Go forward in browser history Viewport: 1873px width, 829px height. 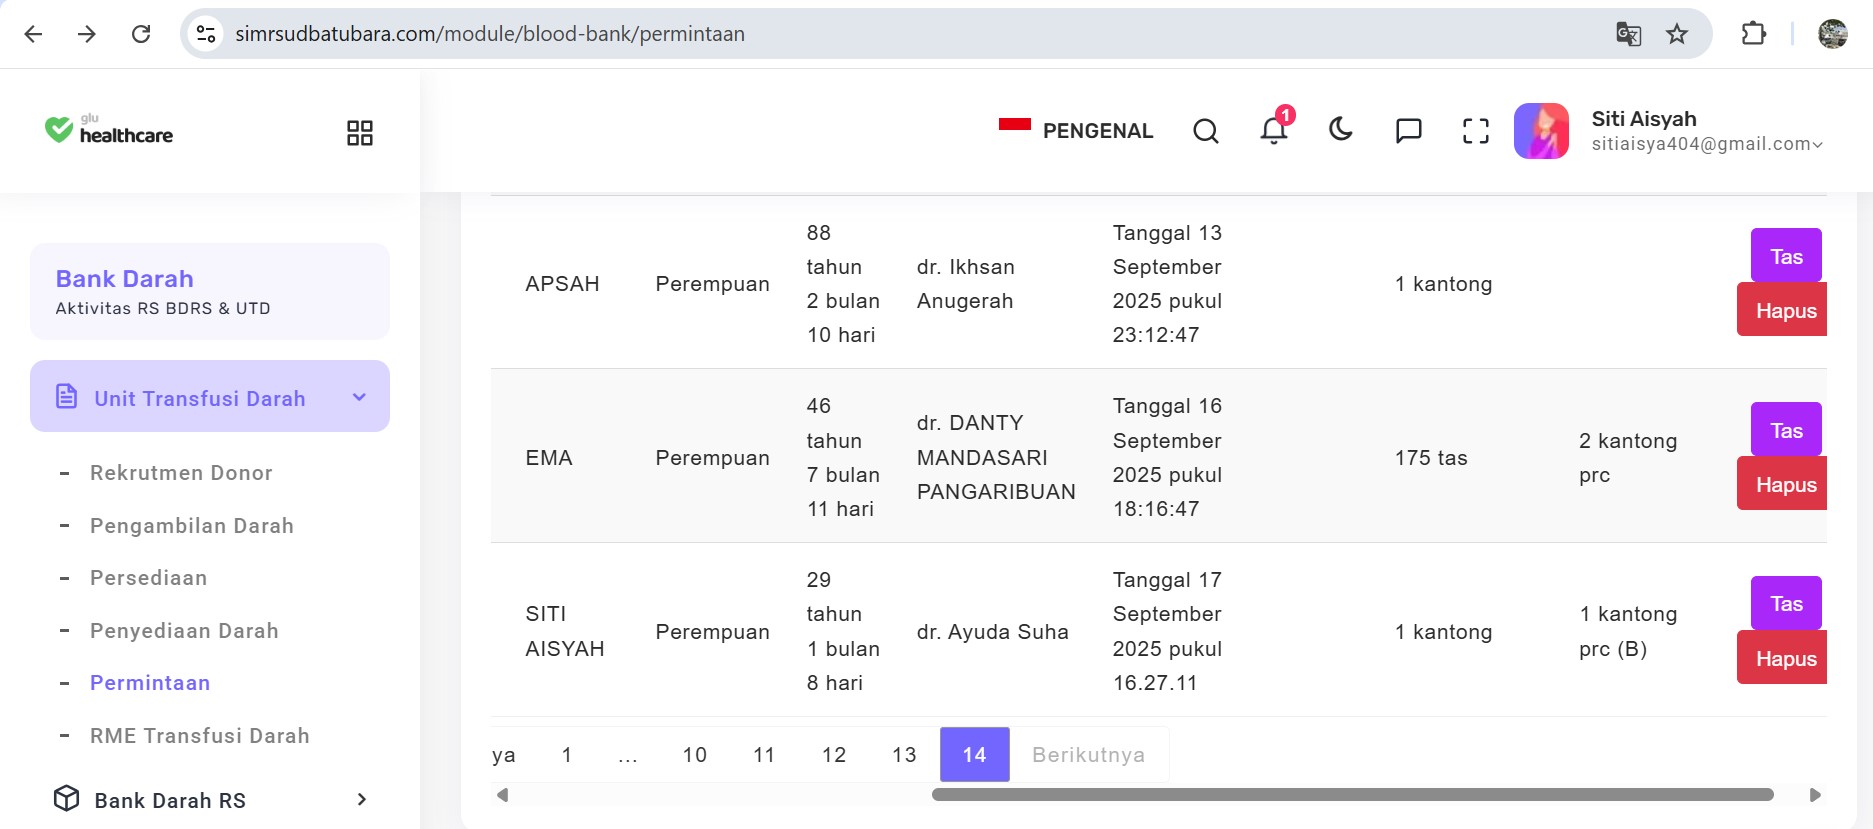pyautogui.click(x=87, y=34)
